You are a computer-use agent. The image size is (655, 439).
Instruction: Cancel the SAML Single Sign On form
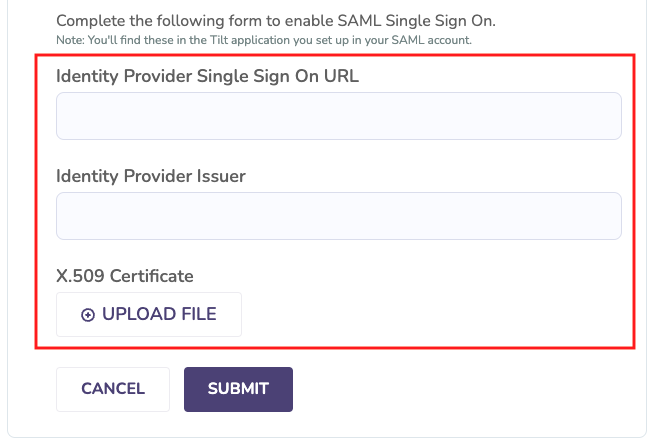click(113, 389)
